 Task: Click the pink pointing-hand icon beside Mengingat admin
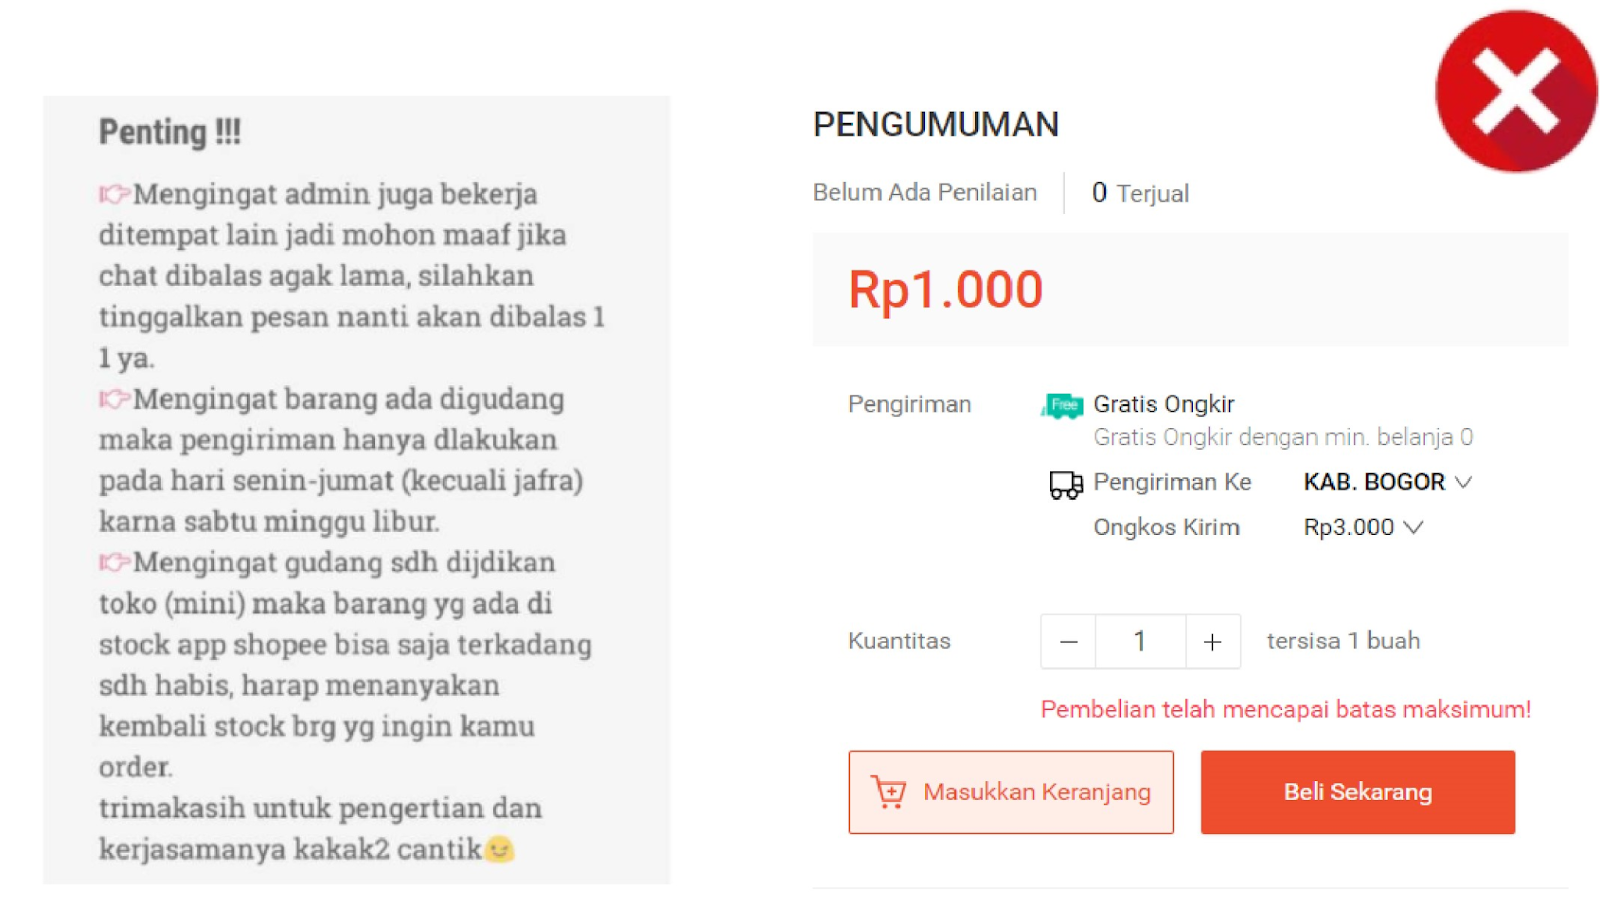113,193
